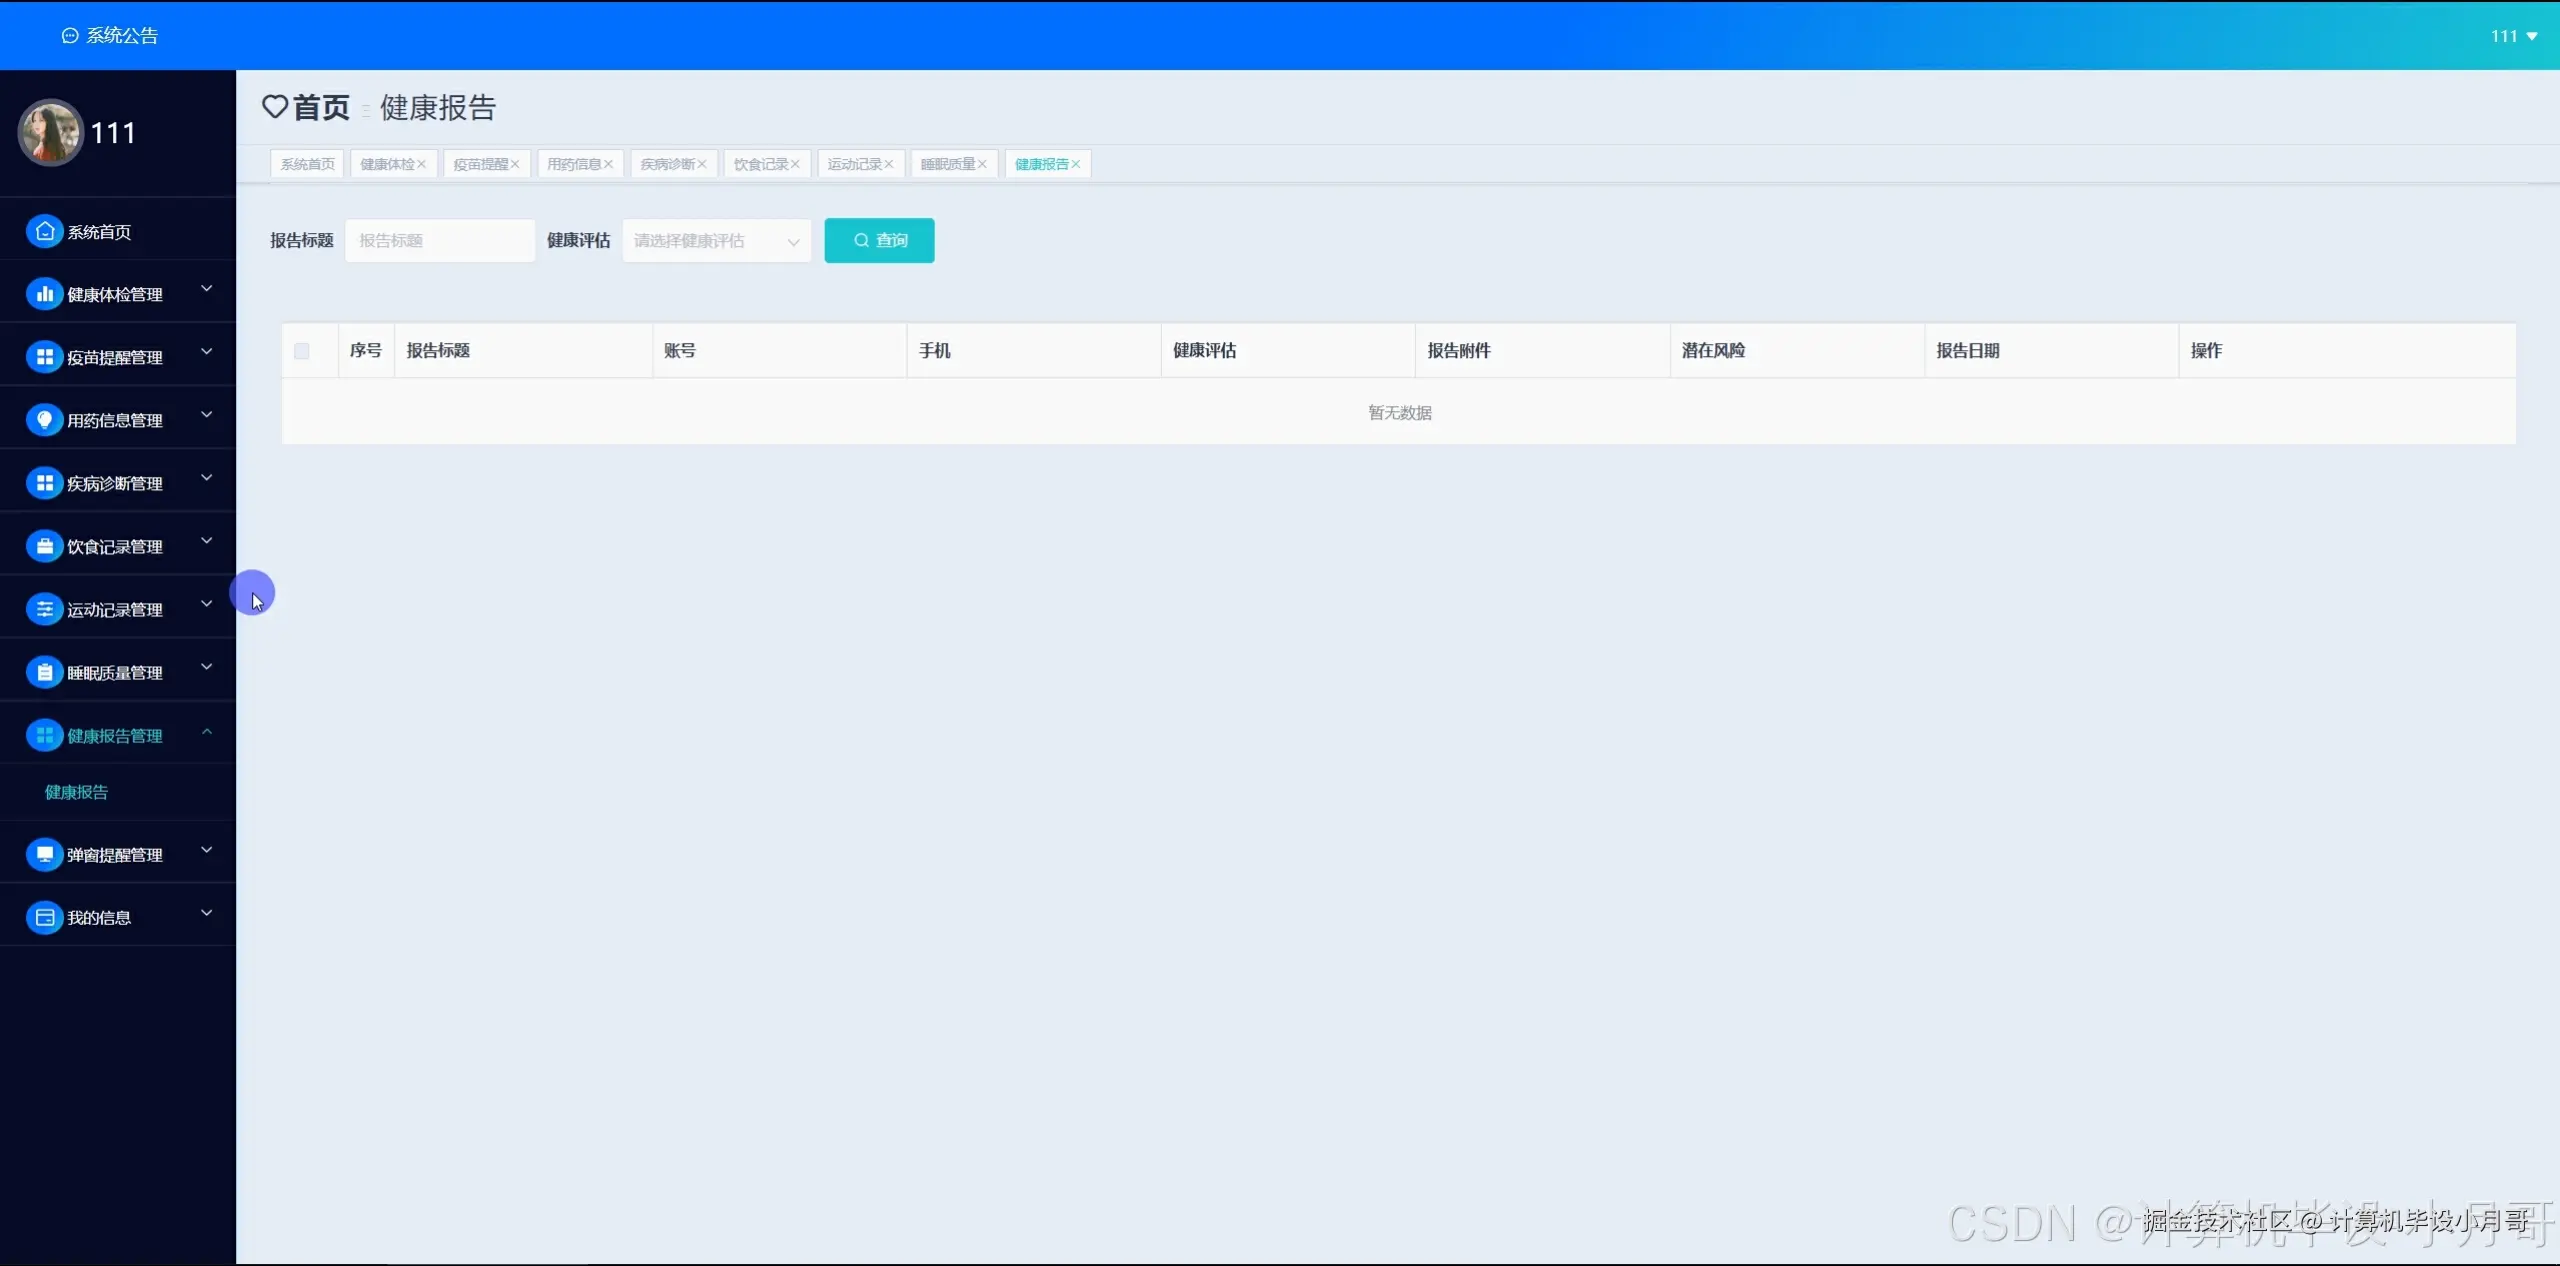Open the 健康报告 submenu link
The height and width of the screenshot is (1266, 2560).
(x=76, y=792)
